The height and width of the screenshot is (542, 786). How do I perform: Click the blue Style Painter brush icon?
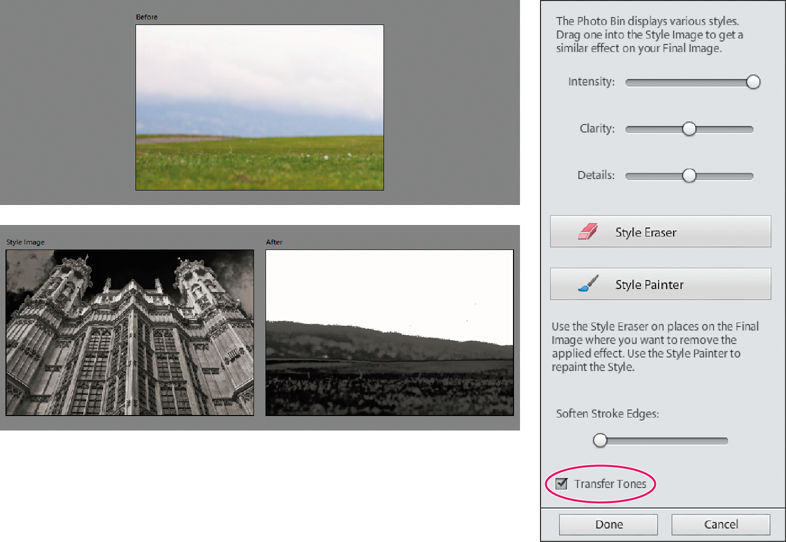[588, 284]
